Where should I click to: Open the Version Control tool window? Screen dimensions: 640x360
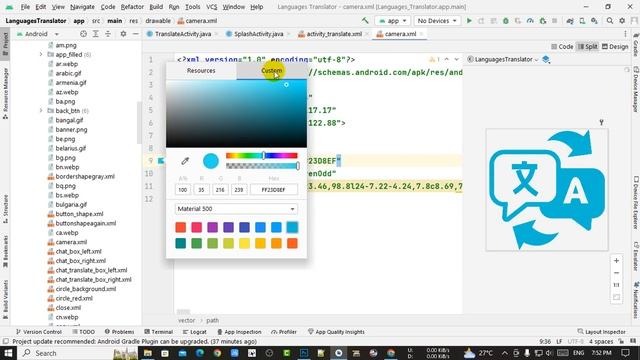(39, 332)
